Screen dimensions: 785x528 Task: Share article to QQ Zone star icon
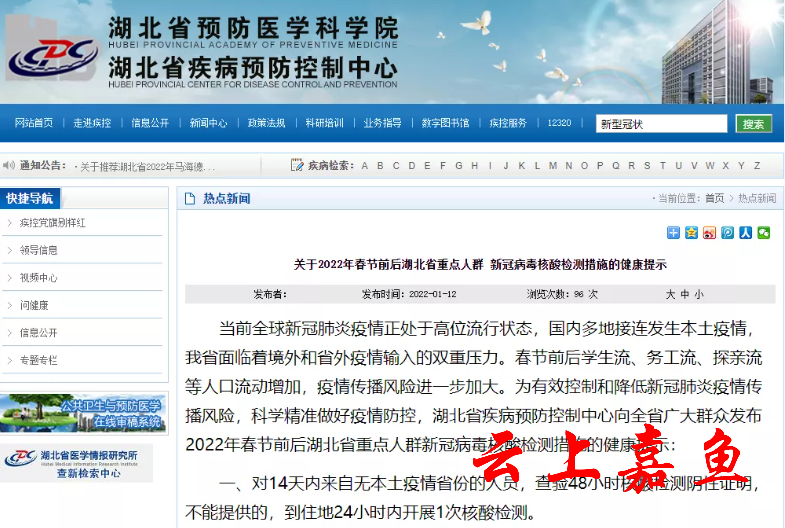pyautogui.click(x=691, y=232)
